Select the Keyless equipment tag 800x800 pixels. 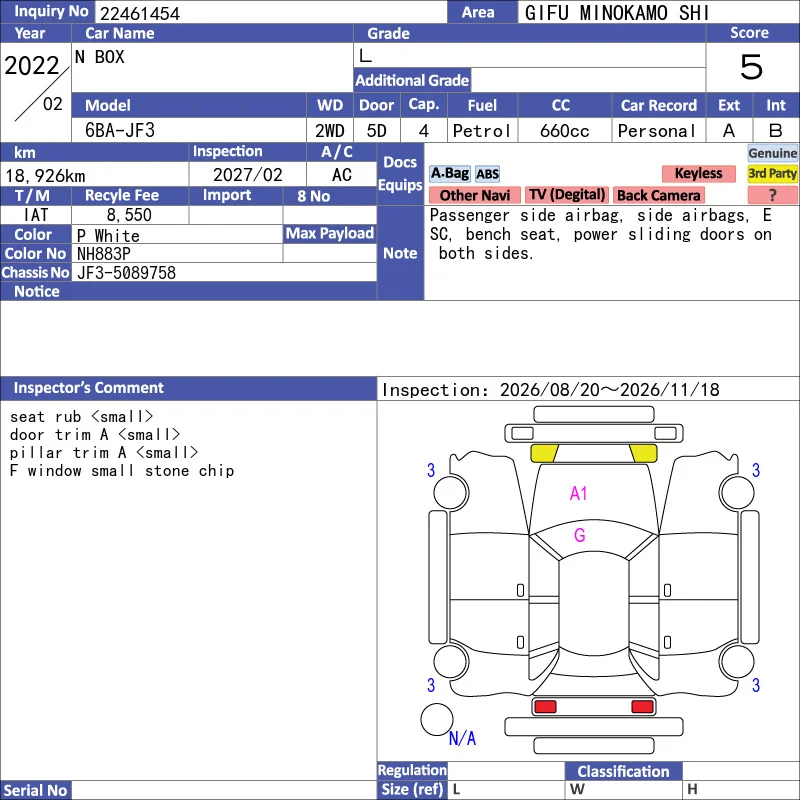coord(698,173)
